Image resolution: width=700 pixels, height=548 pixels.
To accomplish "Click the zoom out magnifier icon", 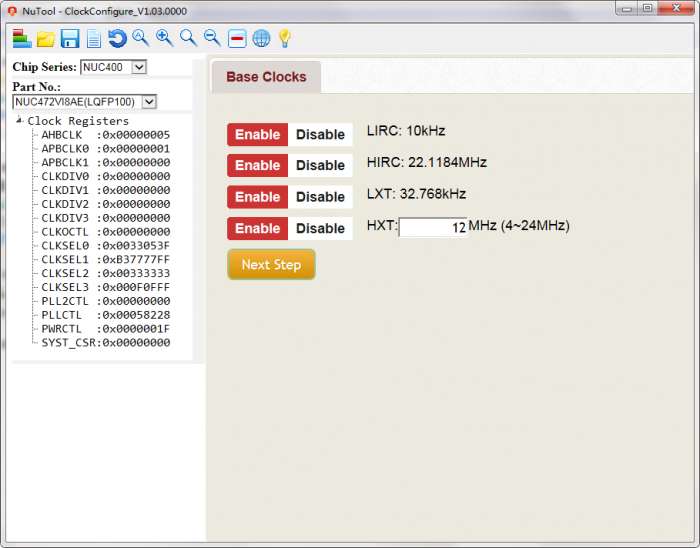I will tap(212, 38).
